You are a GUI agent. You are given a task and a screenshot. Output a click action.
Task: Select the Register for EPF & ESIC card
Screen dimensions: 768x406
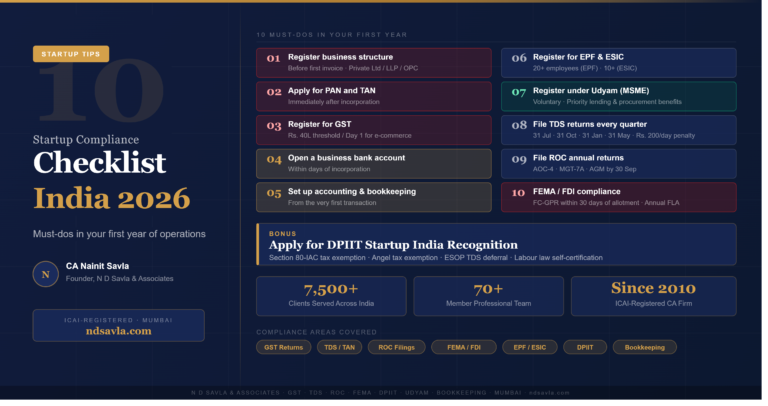tap(619, 63)
